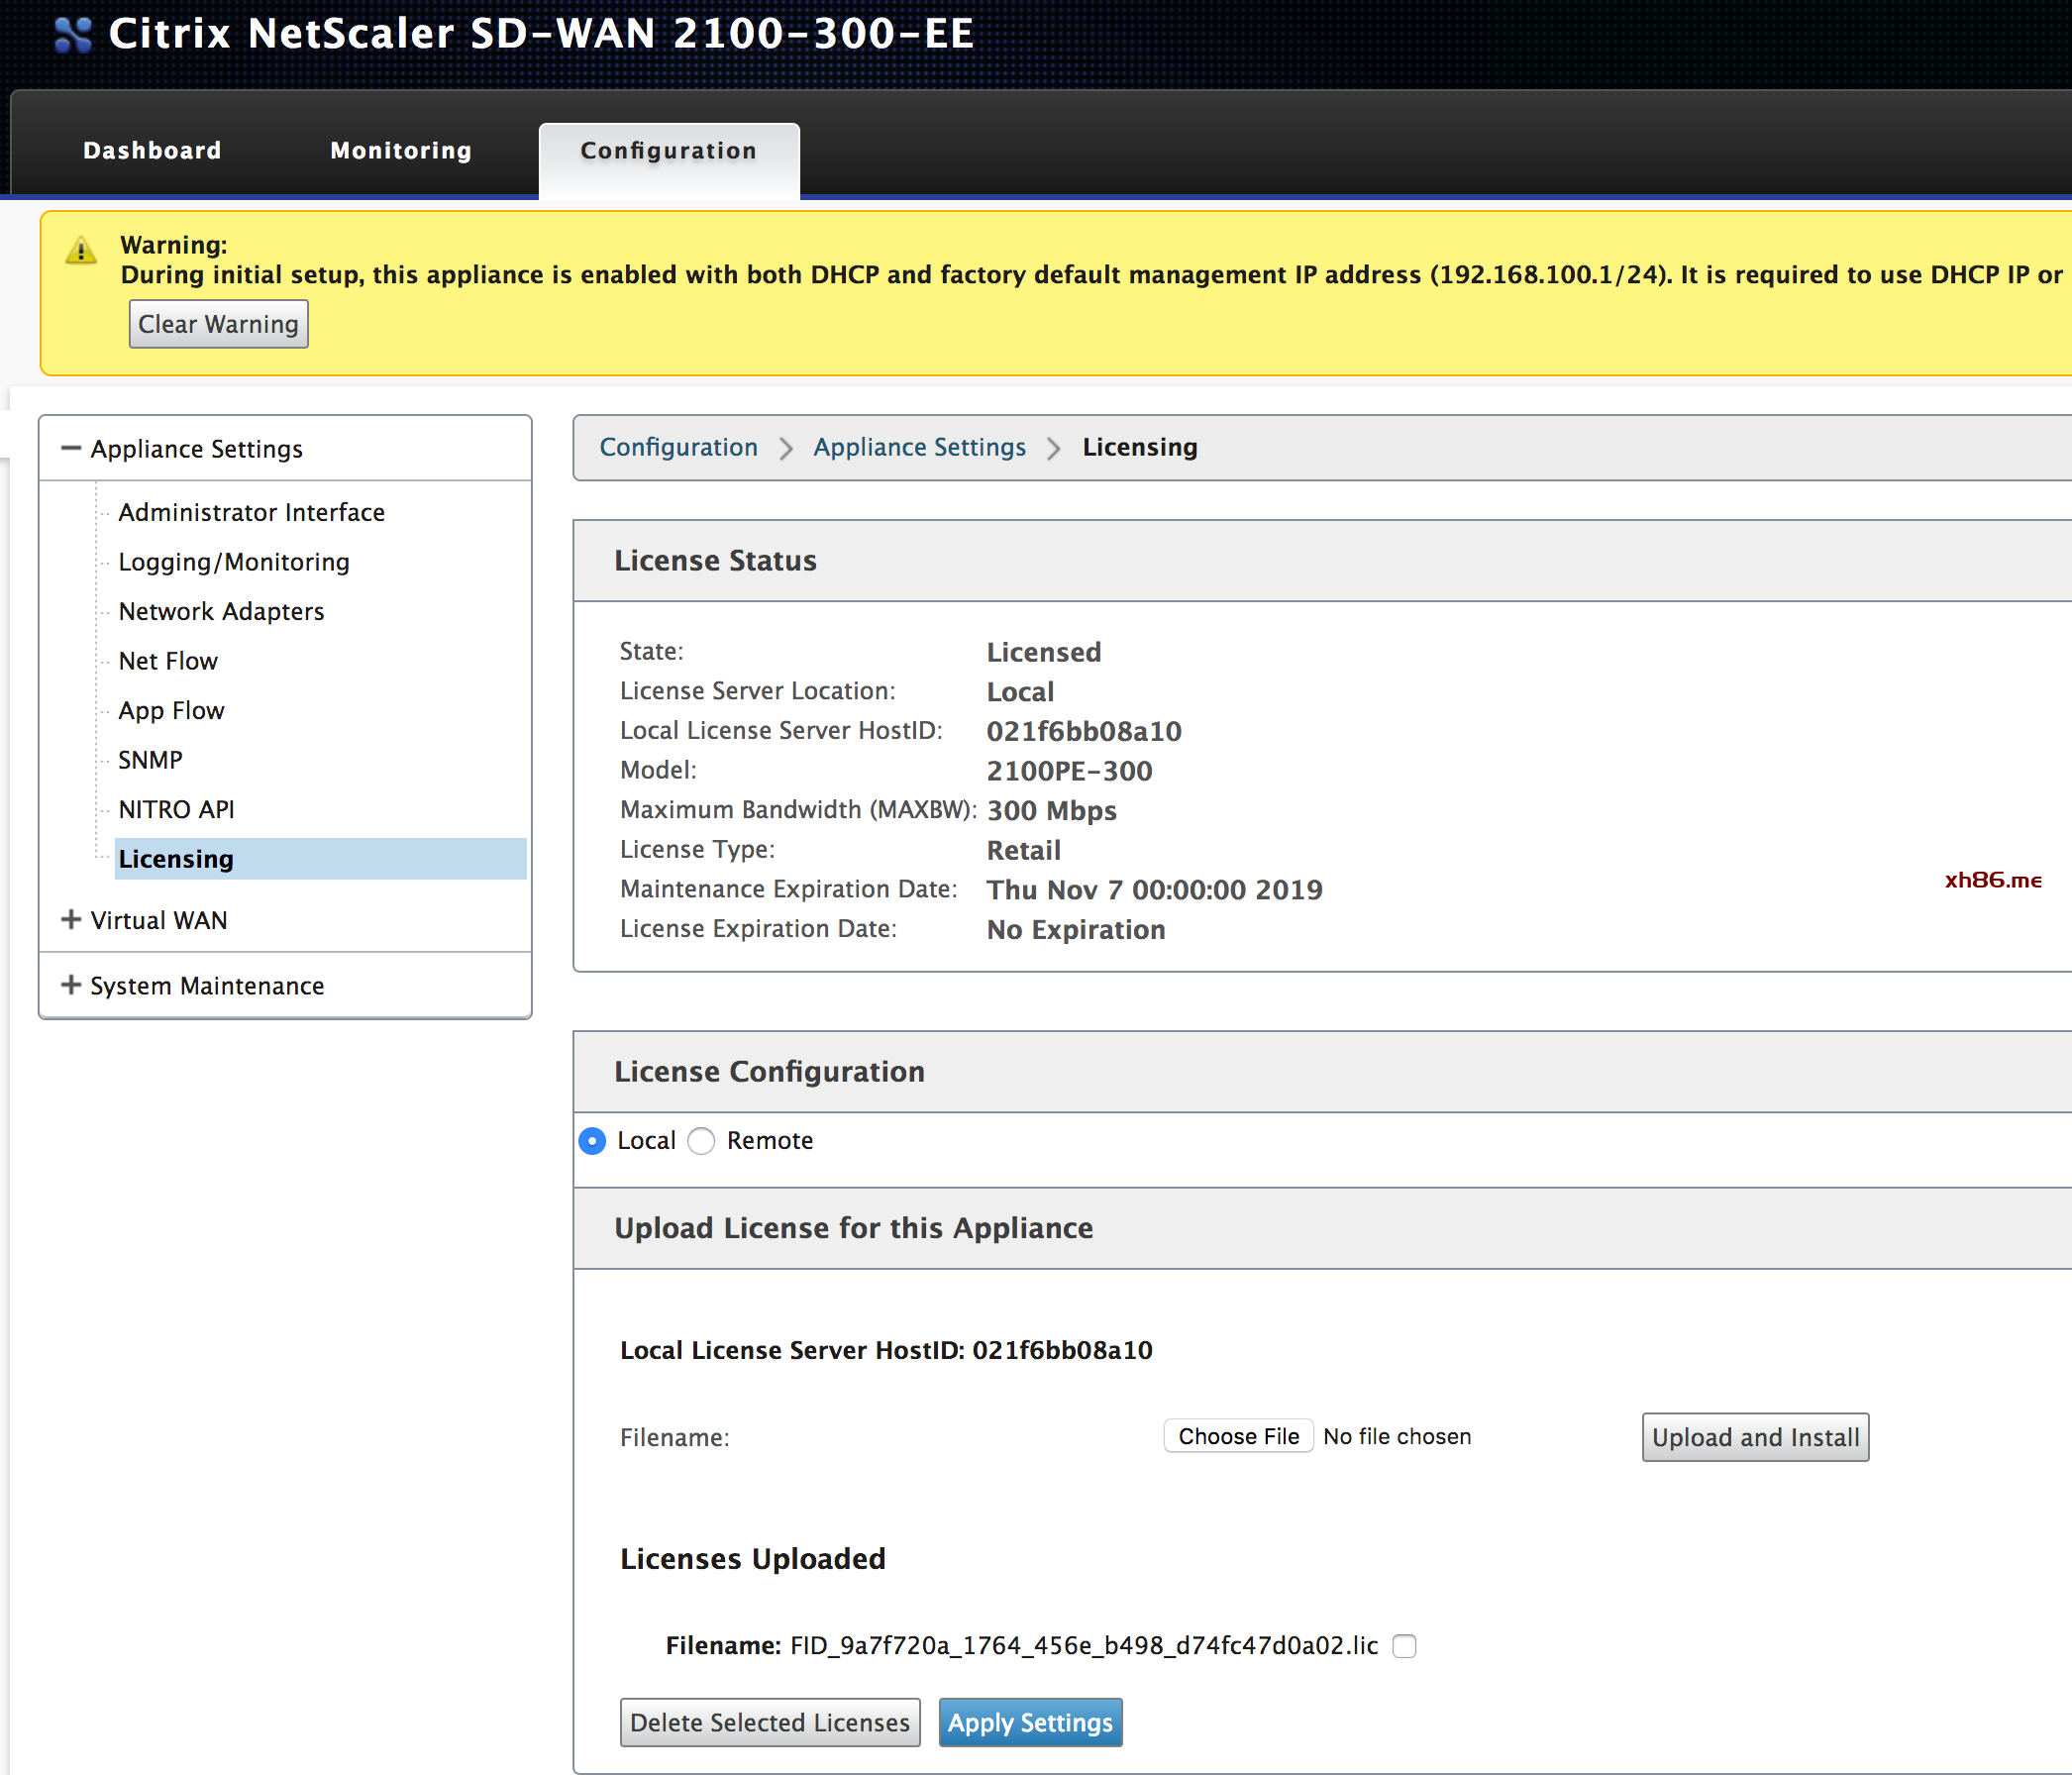Open Administrator Interface settings

[x=252, y=512]
